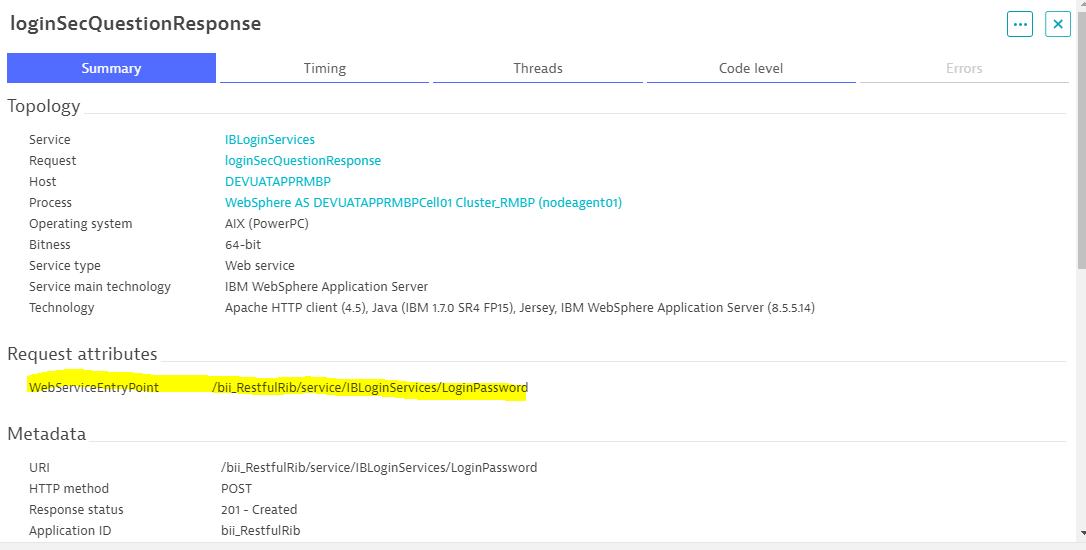Click the Operating system label
The height and width of the screenshot is (550, 1086).
(80, 224)
